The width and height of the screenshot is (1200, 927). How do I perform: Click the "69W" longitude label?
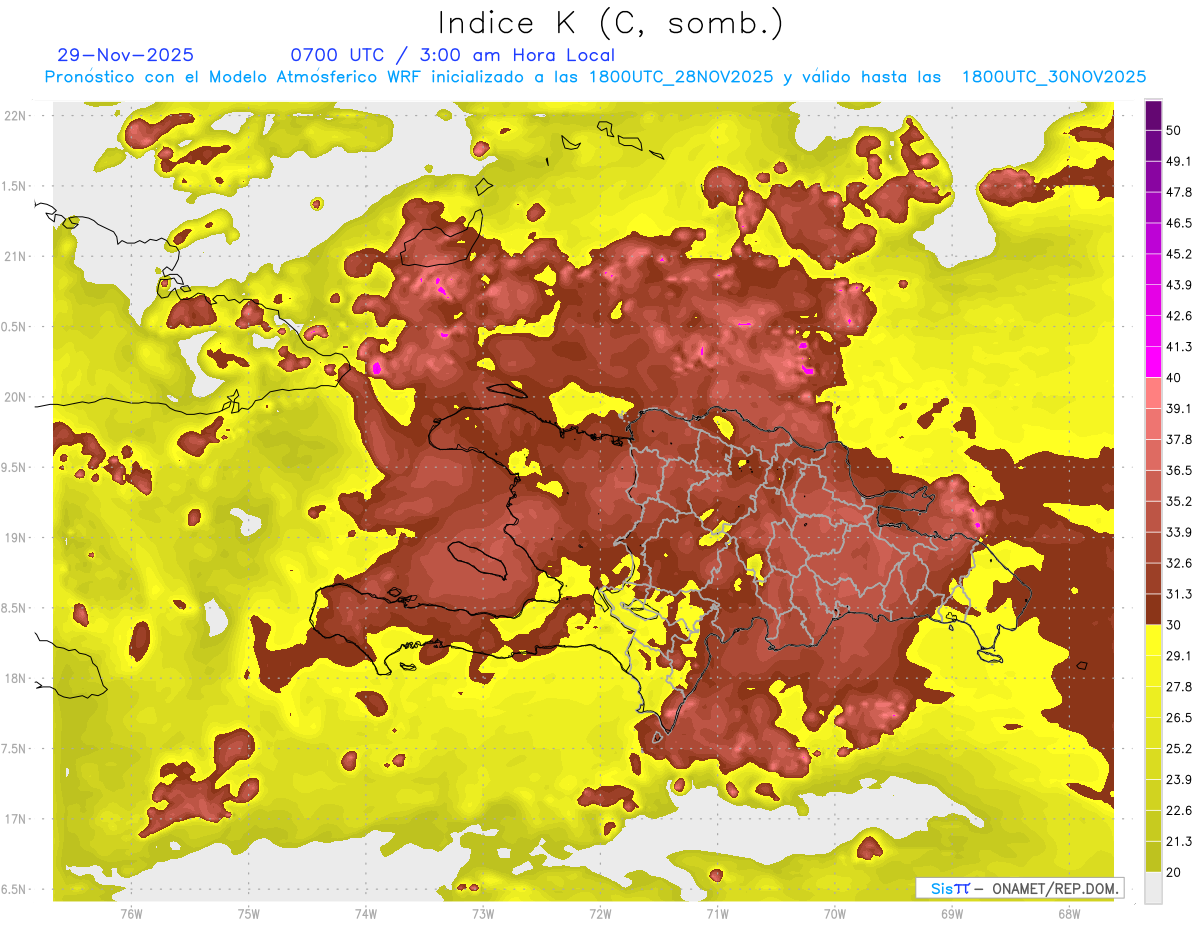(x=951, y=913)
